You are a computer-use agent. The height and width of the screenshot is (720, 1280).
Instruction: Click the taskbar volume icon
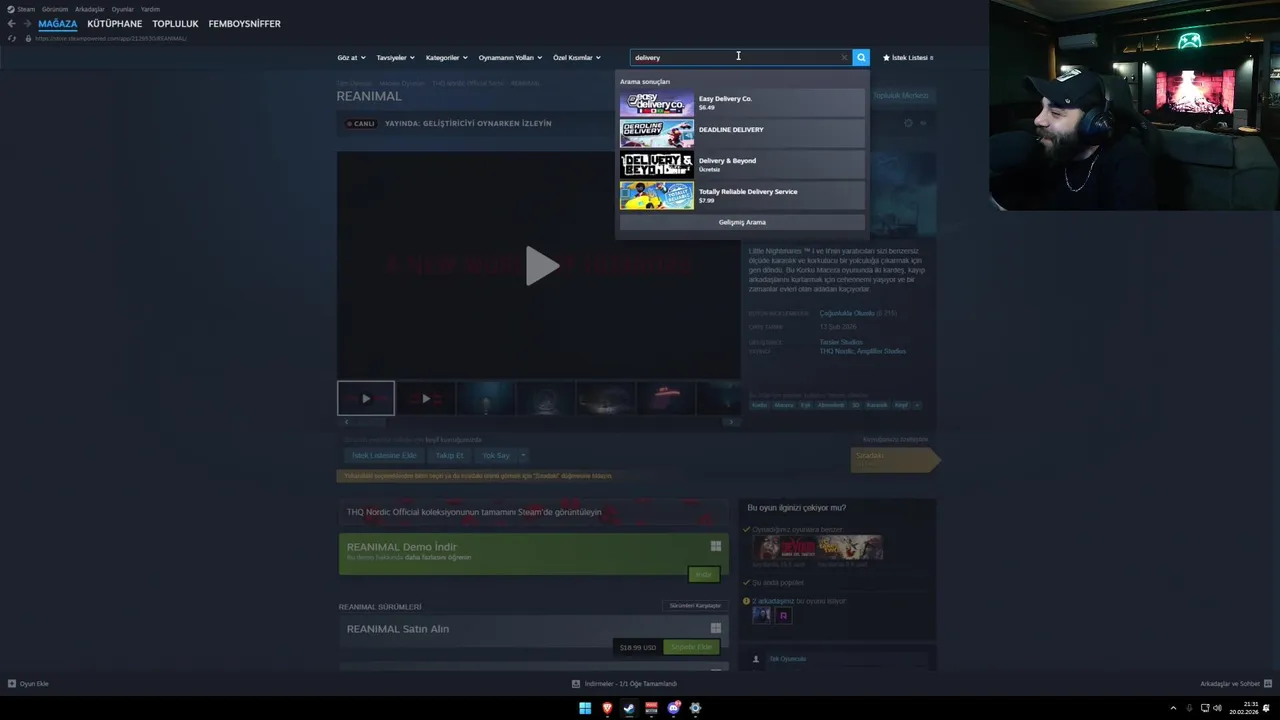click(1217, 708)
